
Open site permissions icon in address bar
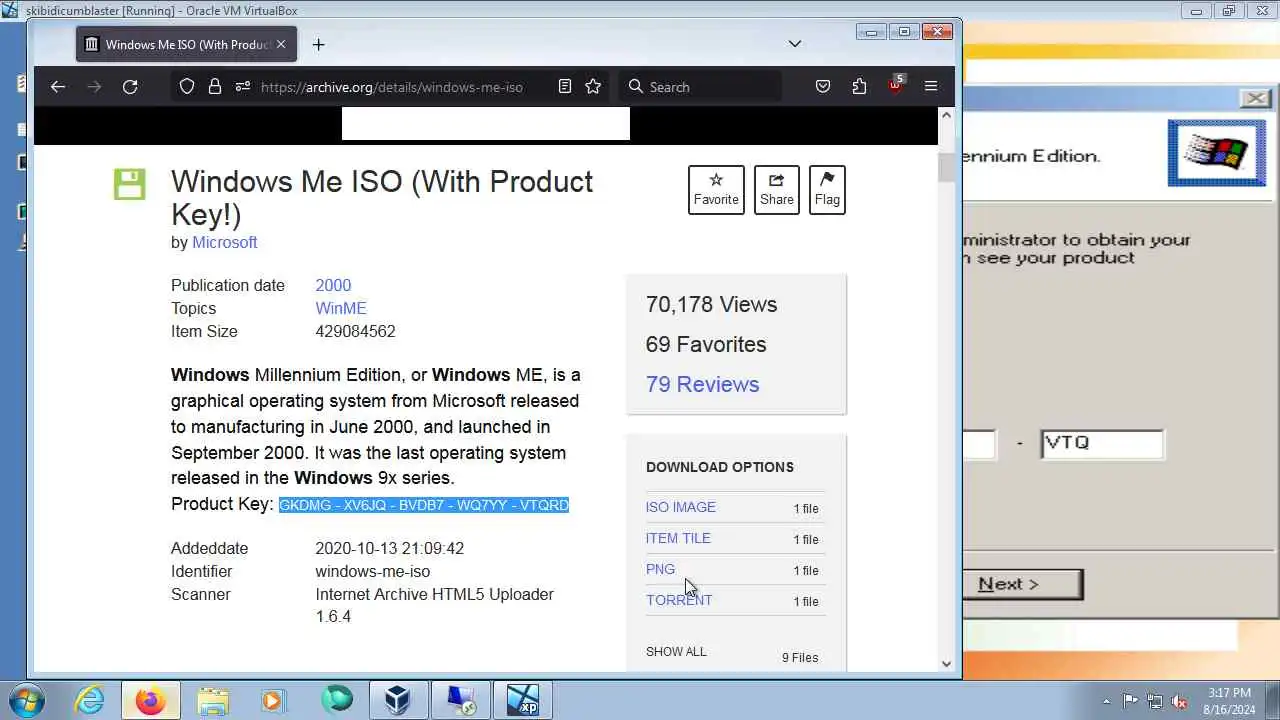click(x=242, y=87)
